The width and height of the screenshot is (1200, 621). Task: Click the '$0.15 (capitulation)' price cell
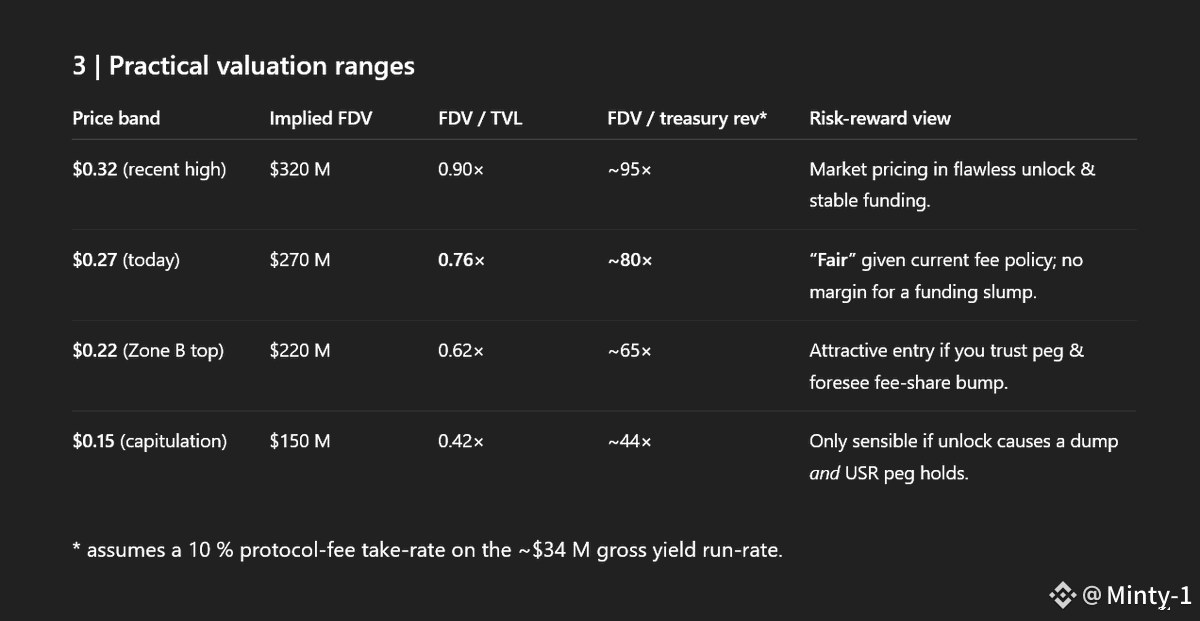pos(150,441)
